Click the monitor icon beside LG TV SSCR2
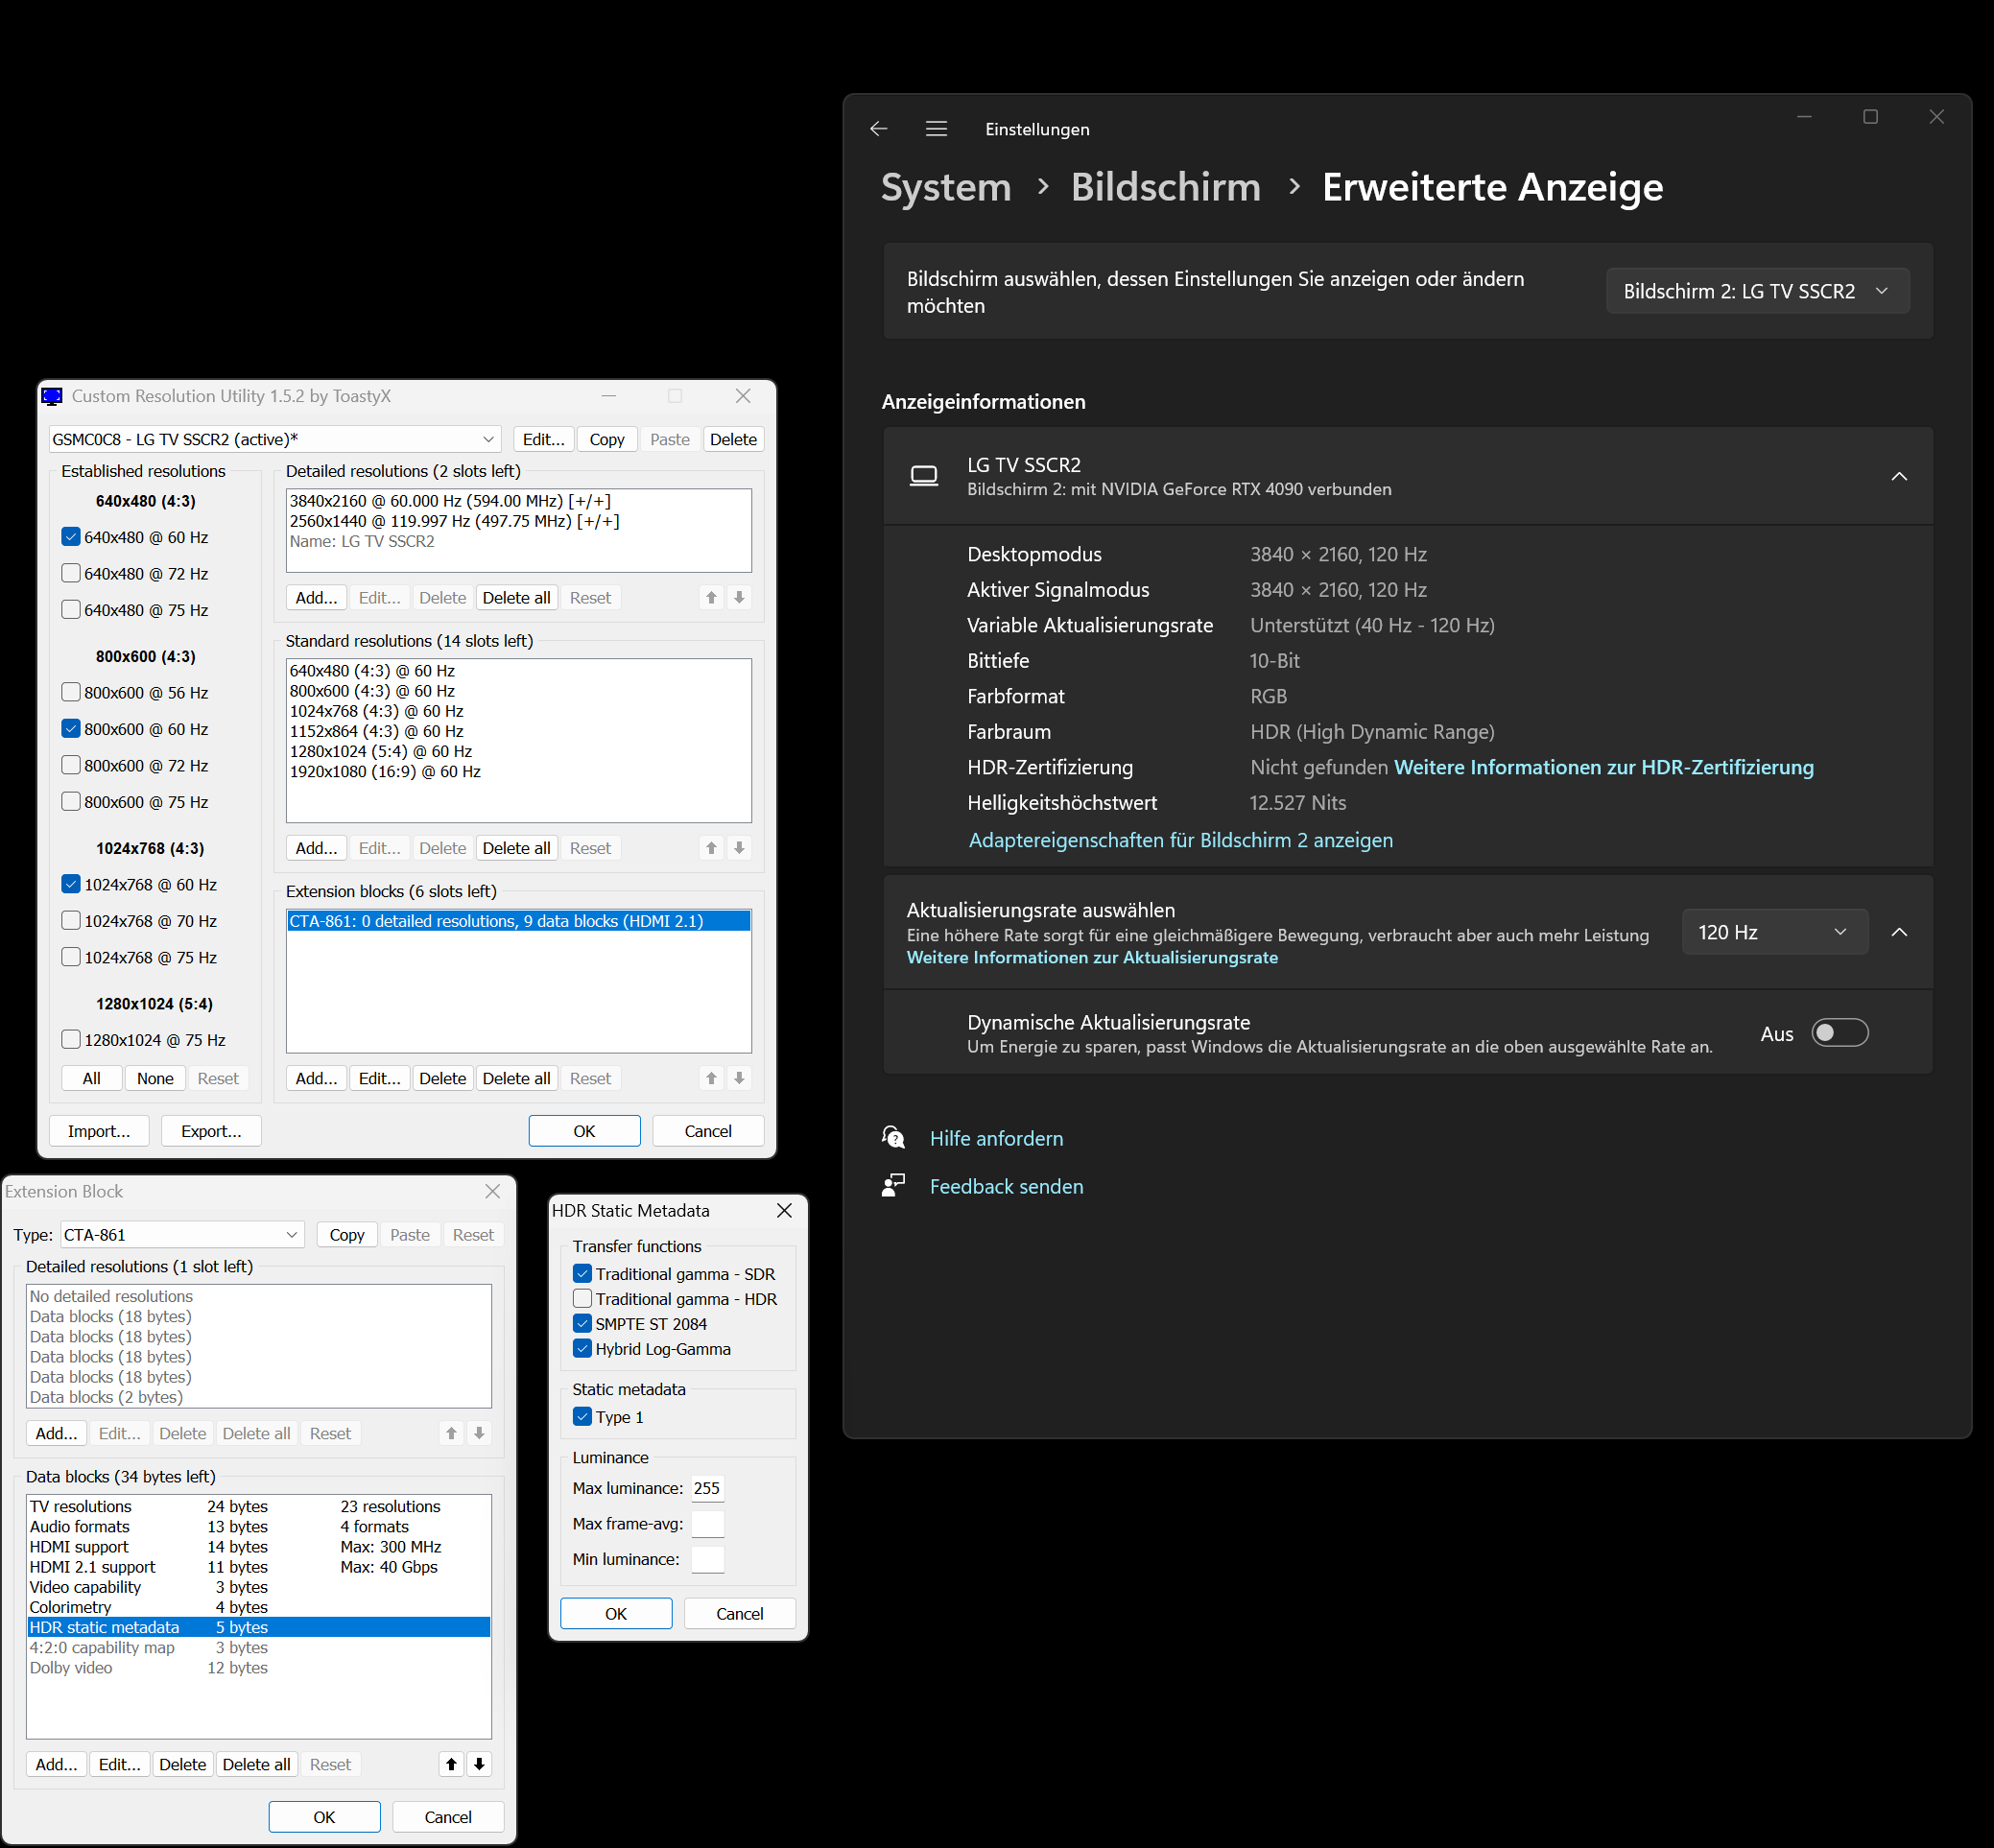 pyautogui.click(x=924, y=476)
